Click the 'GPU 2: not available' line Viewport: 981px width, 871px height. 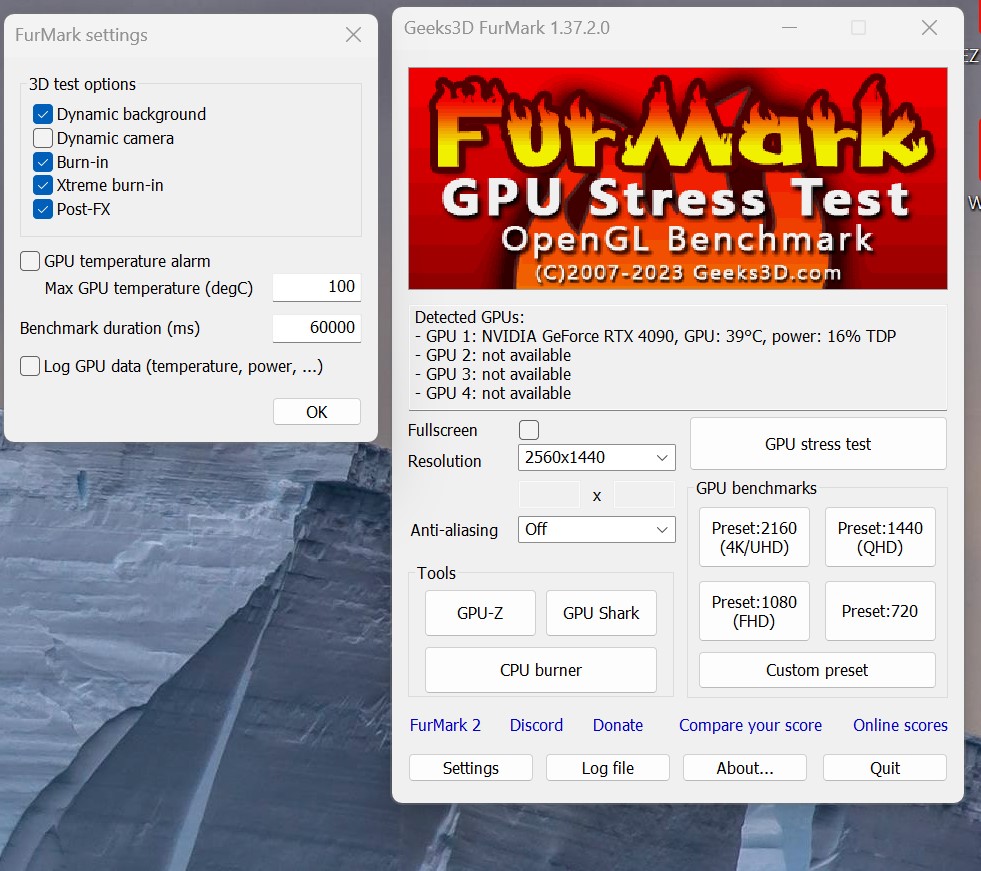pos(493,355)
